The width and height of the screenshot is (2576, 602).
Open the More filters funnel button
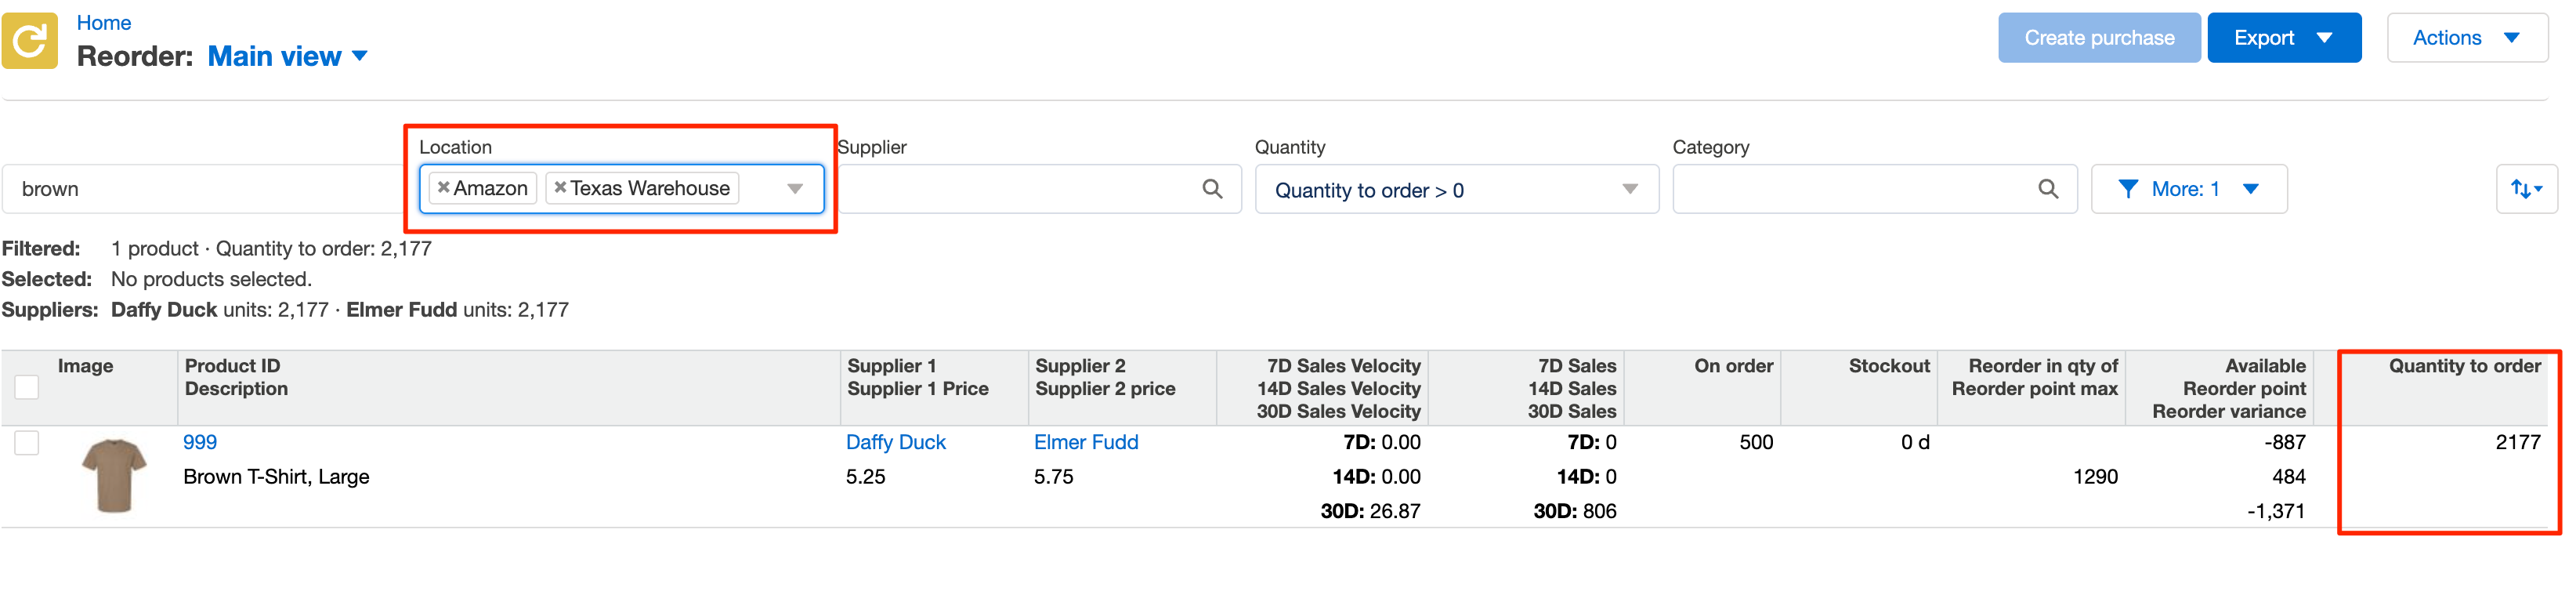point(2187,189)
